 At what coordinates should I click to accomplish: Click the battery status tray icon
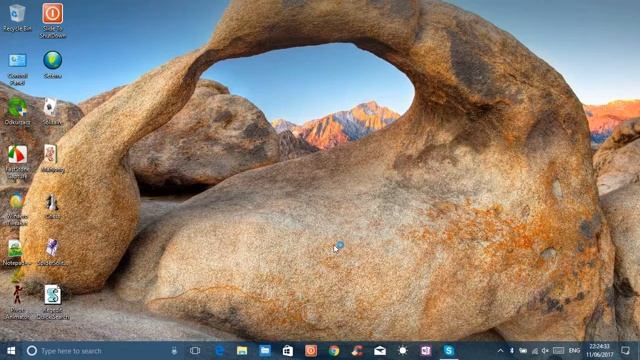coord(523,351)
